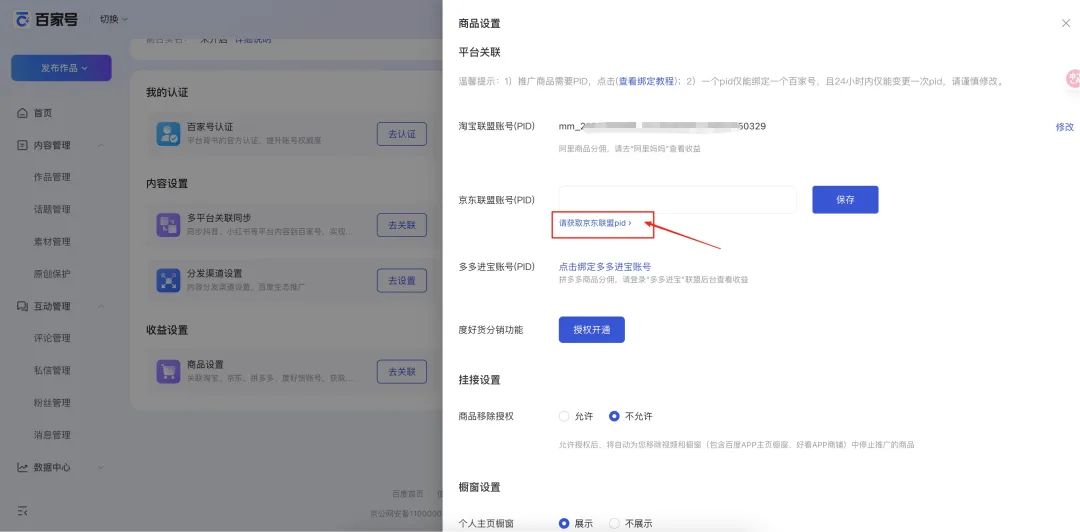The width and height of the screenshot is (1080, 532).
Task: Open 话题管理 in the sidebar
Action: pyautogui.click(x=52, y=209)
